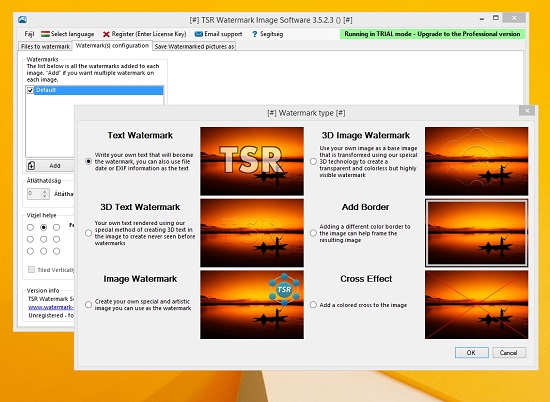The width and height of the screenshot is (550, 402).
Task: Click the Cross Effect preview image
Action: (476, 304)
